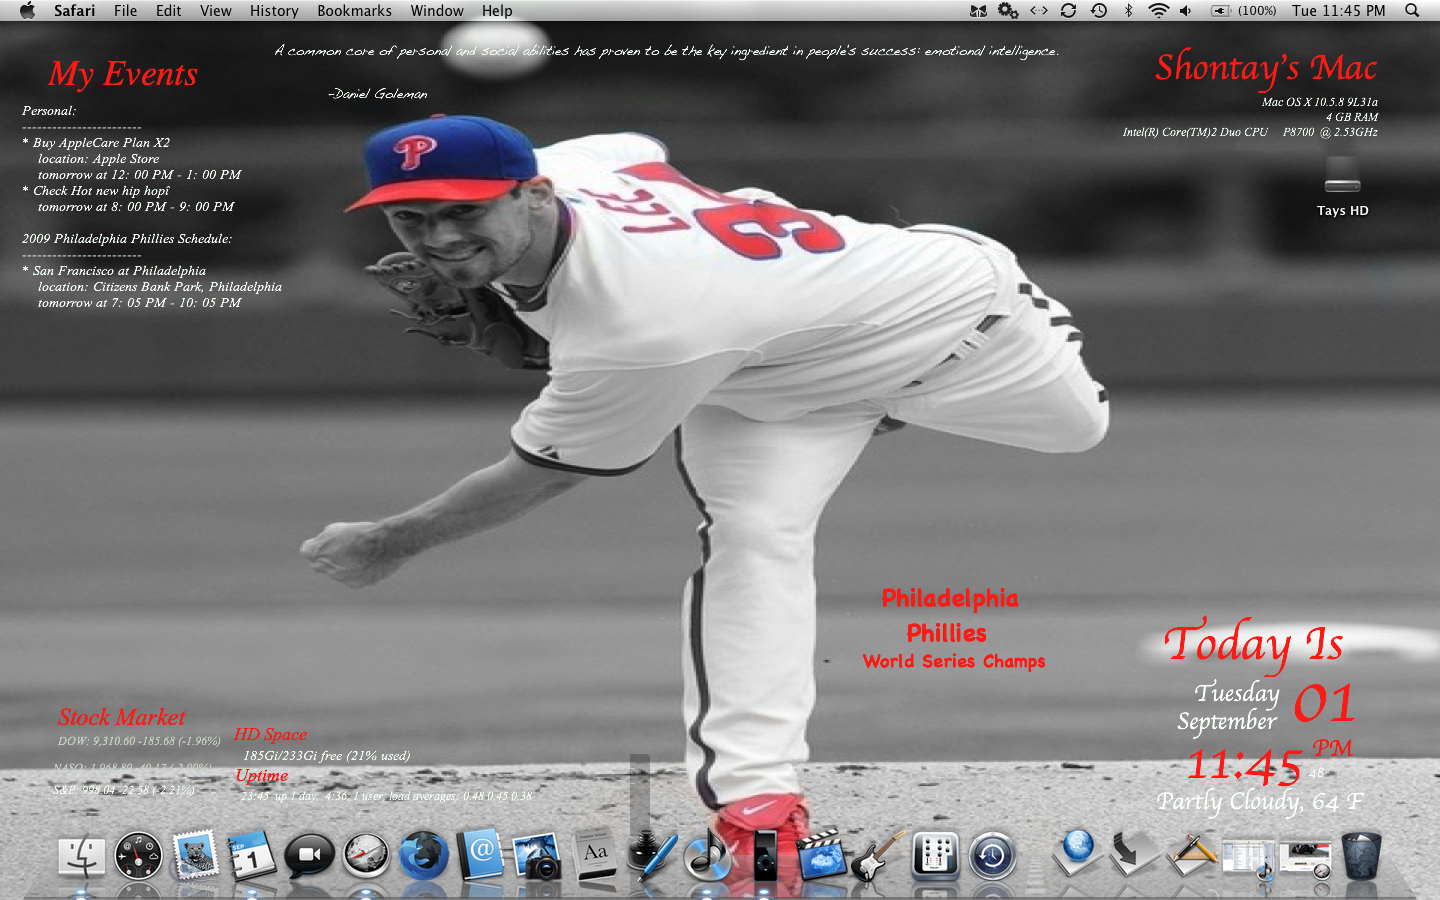Image resolution: width=1440 pixels, height=900 pixels.
Task: Open Time Machine icon in Dock
Action: click(x=993, y=857)
